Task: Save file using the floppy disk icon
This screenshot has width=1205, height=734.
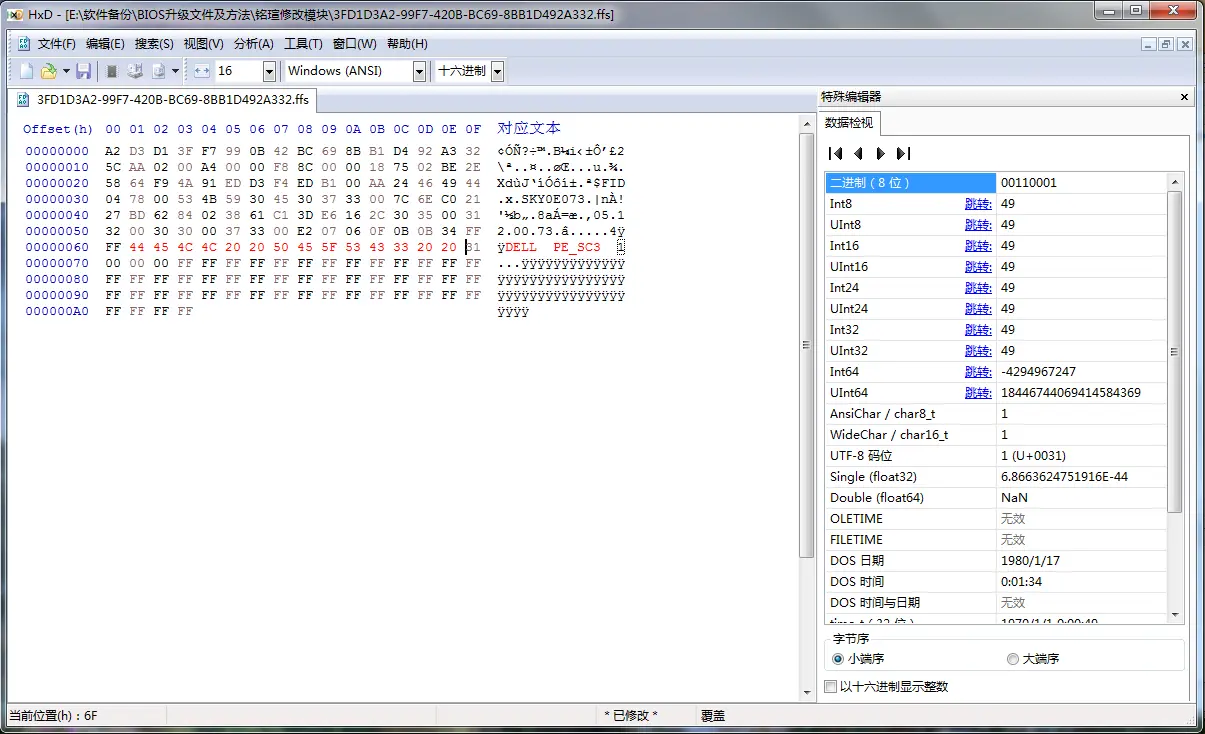Action: click(84, 71)
